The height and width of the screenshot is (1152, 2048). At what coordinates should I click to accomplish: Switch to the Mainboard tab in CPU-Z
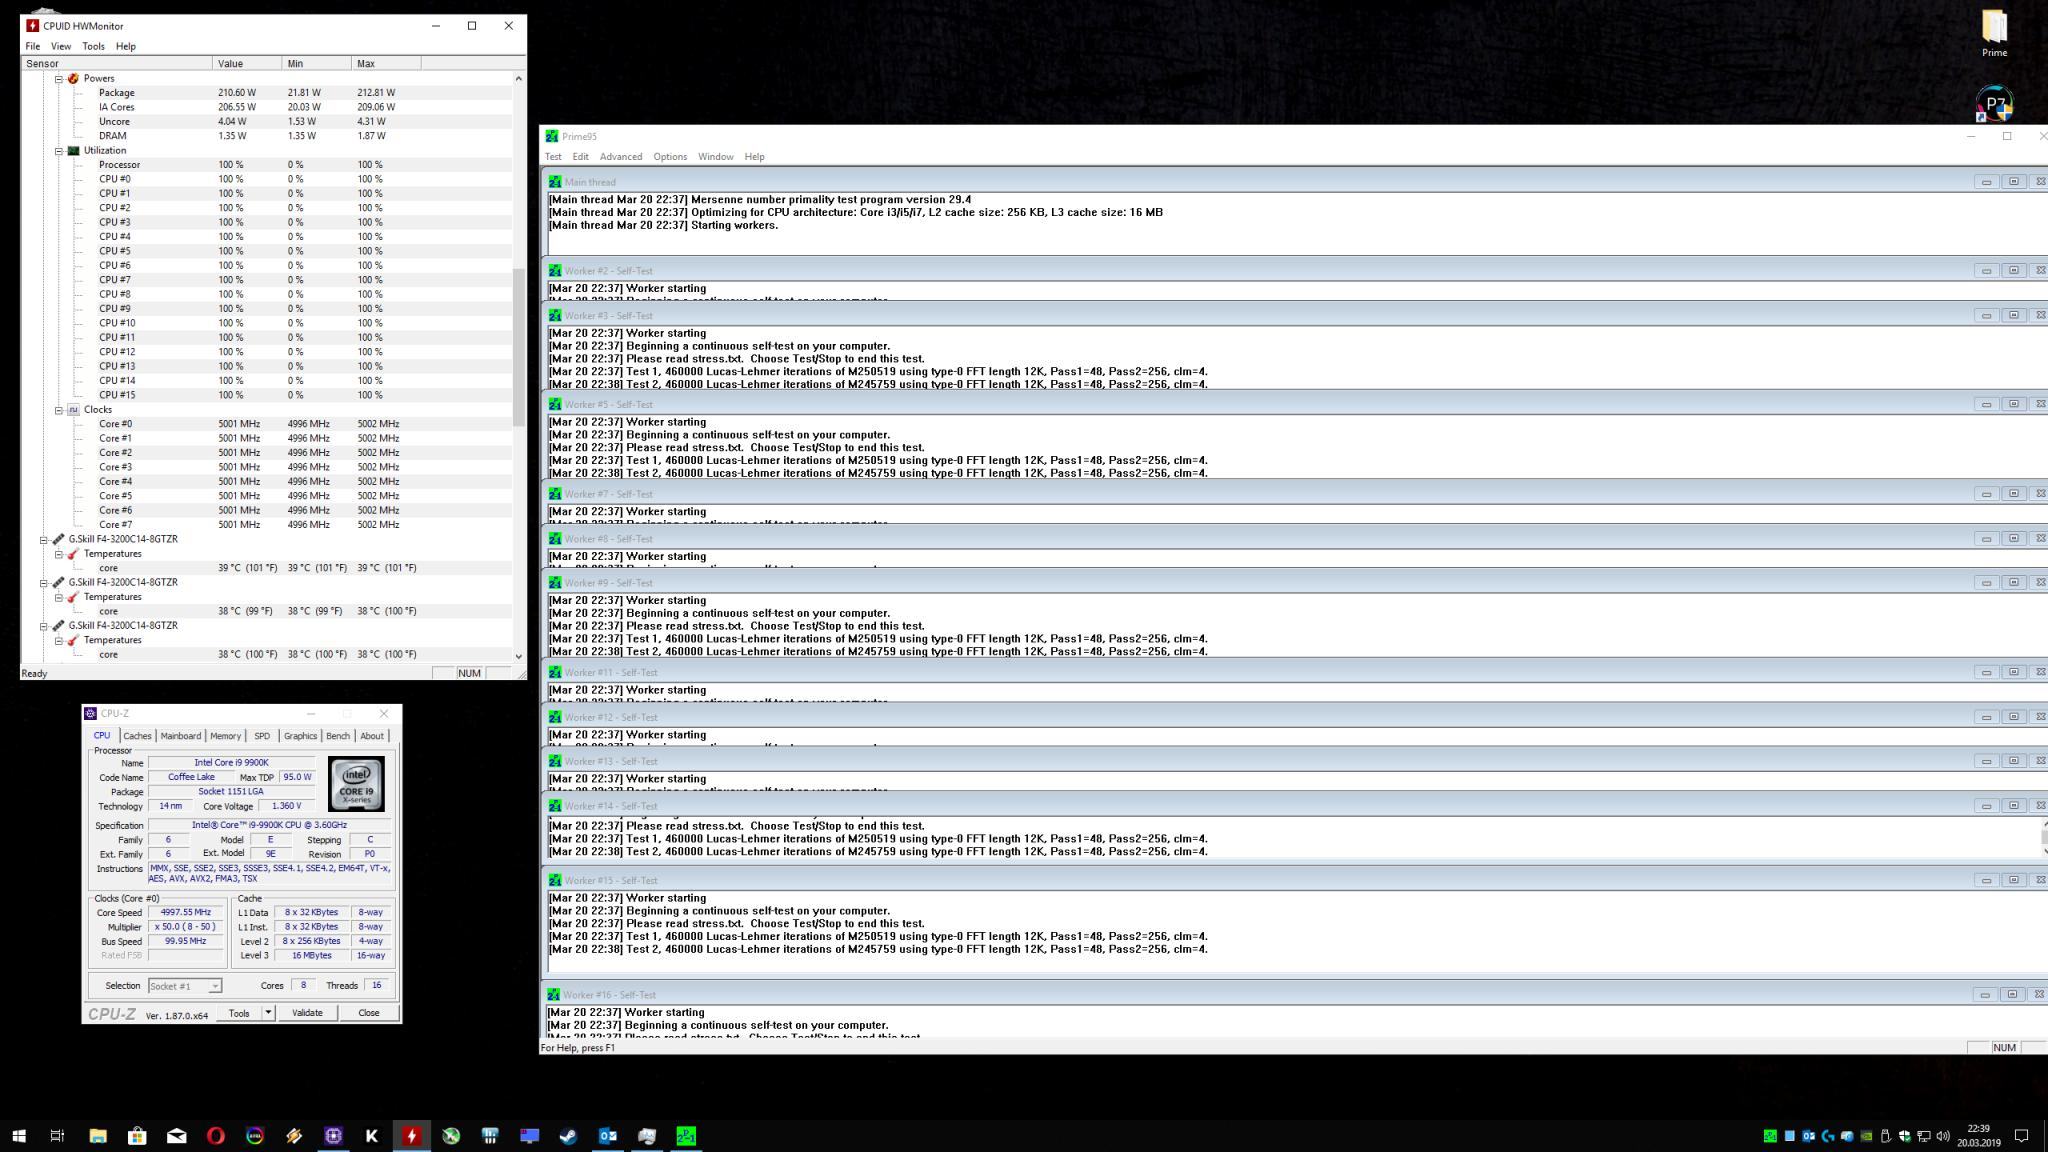pyautogui.click(x=180, y=736)
